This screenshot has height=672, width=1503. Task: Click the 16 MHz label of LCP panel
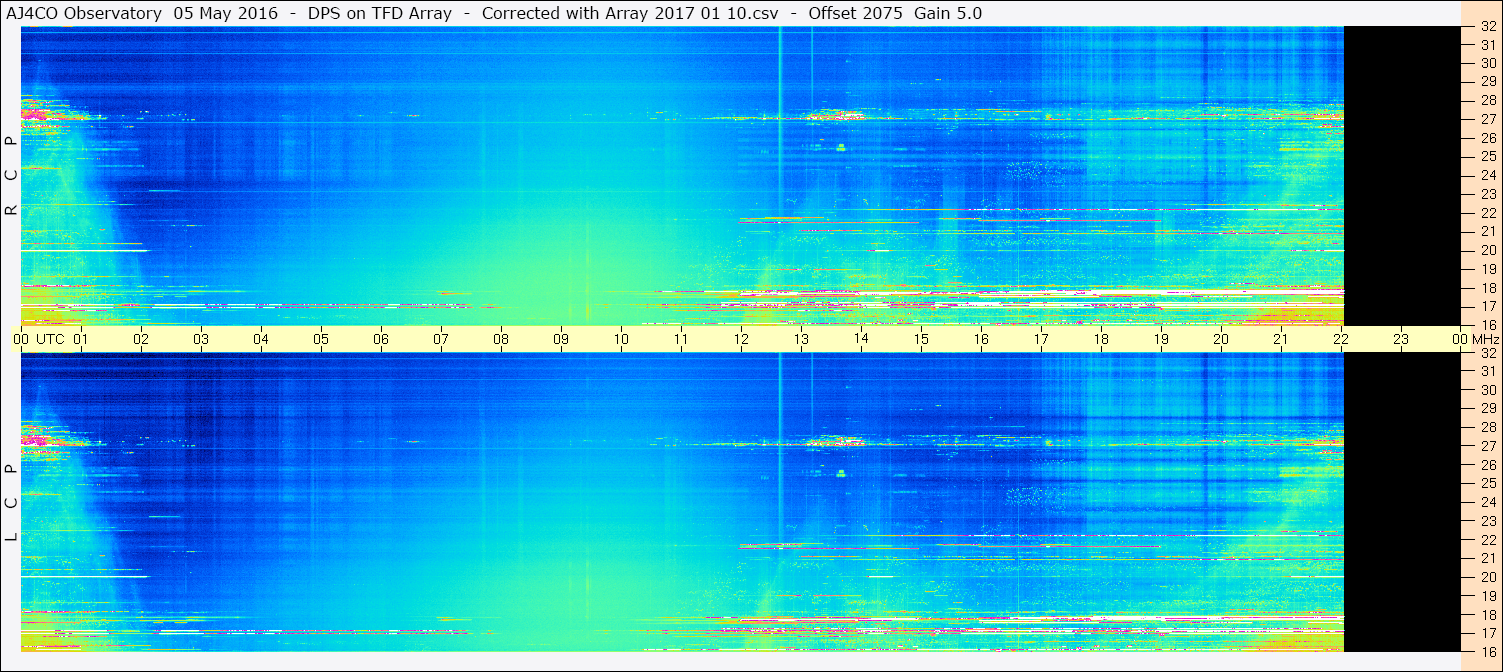point(1487,651)
